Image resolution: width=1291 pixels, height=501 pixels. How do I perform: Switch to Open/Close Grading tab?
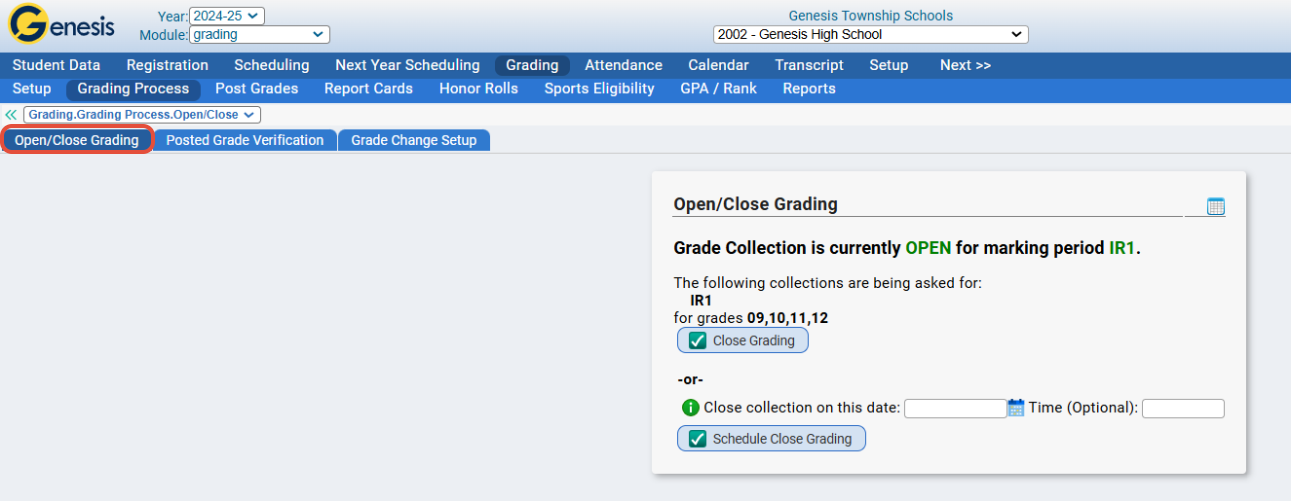pos(77,140)
